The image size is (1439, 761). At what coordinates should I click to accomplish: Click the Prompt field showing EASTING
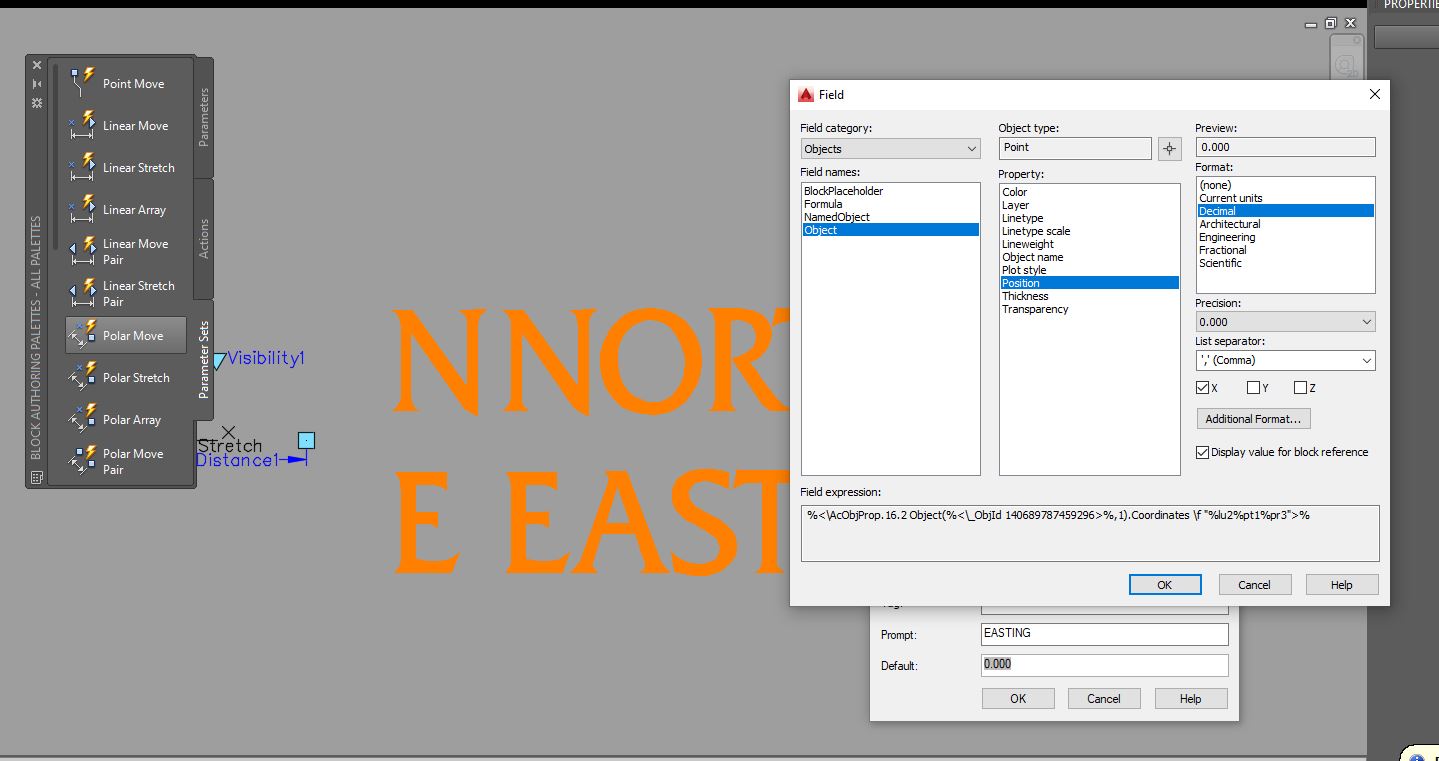1103,633
